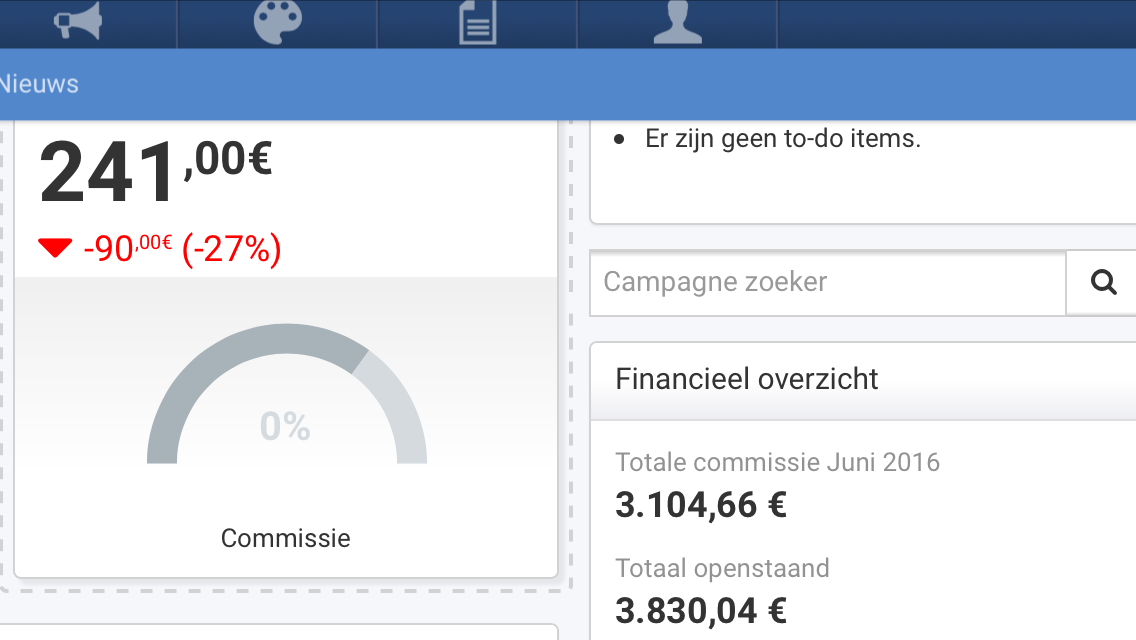Select the Nieuws menu item
This screenshot has width=1136, height=640.
point(38,84)
